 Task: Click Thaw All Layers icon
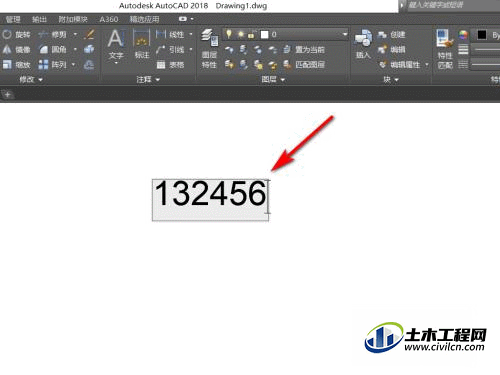click(258, 65)
